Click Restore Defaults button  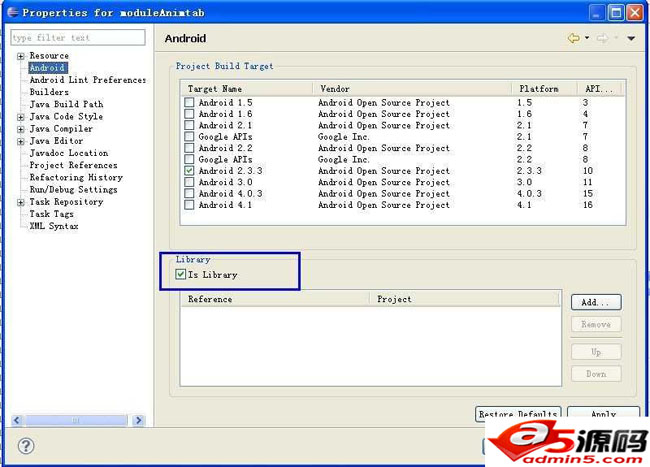pyautogui.click(x=518, y=414)
